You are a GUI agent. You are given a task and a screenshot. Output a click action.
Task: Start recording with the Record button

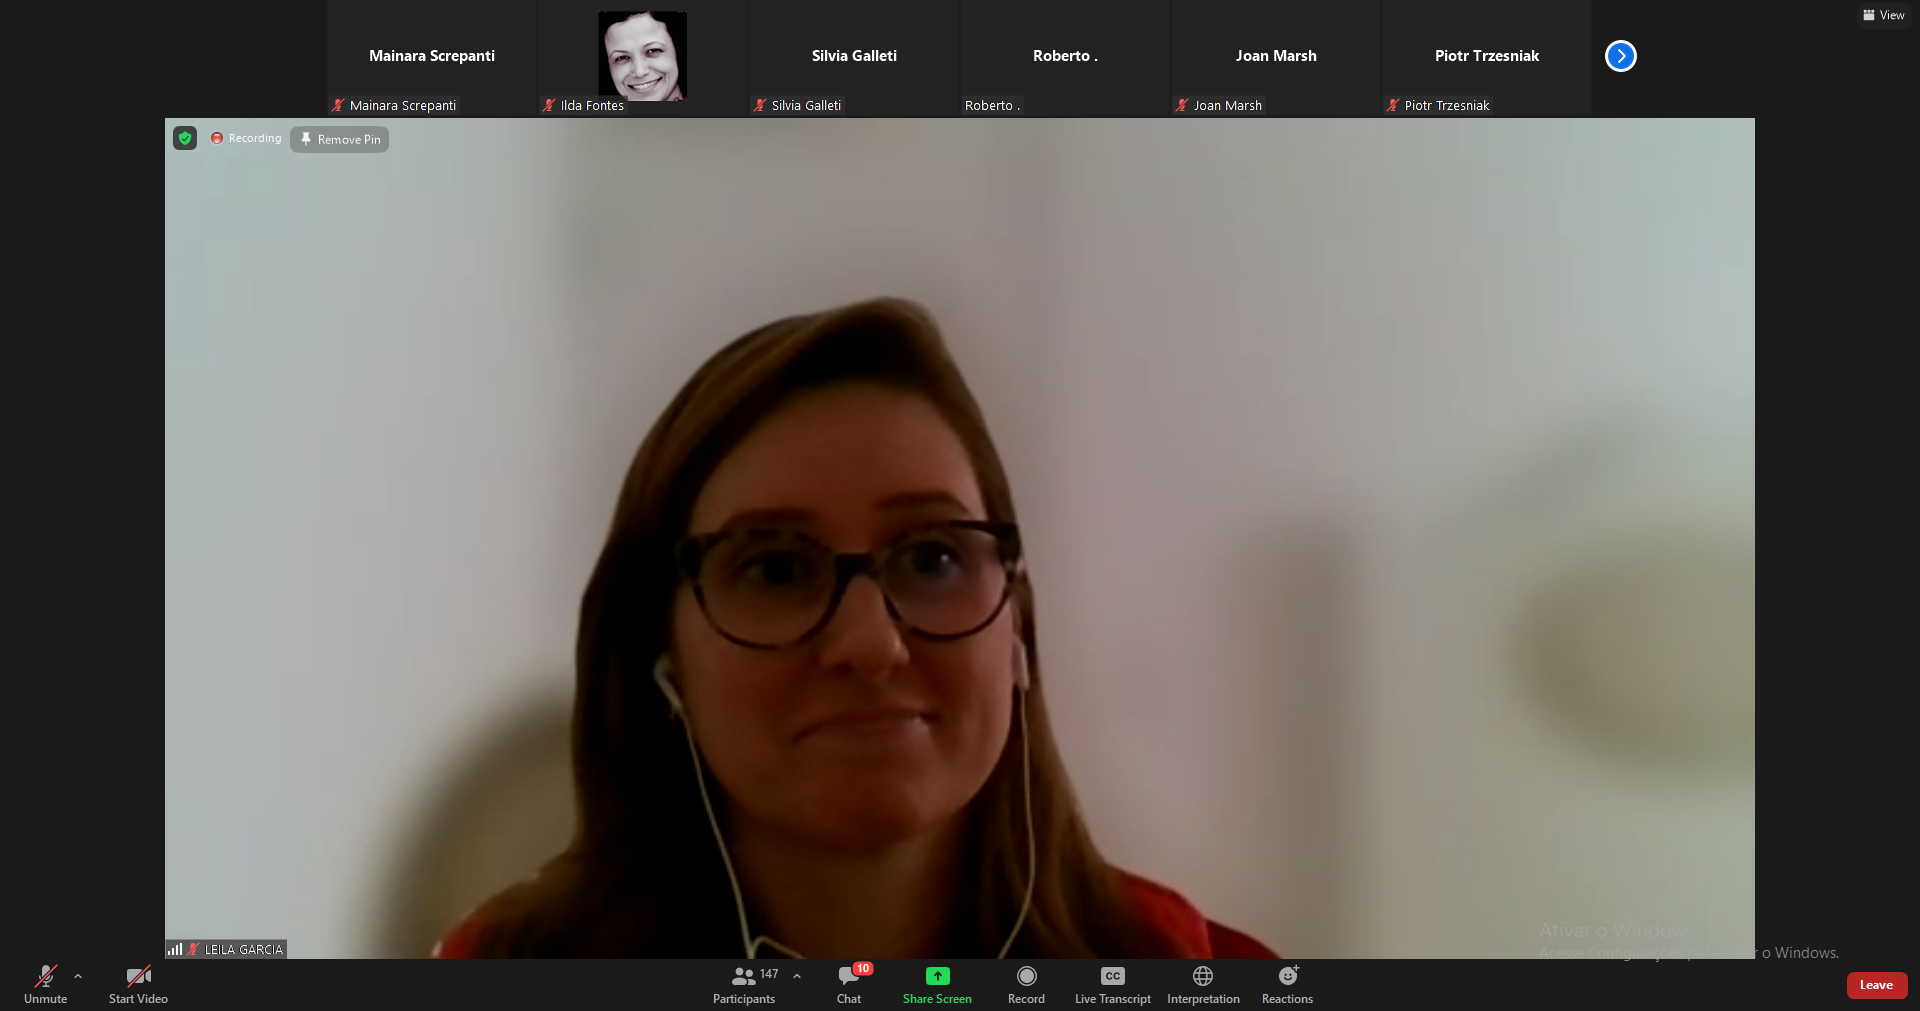pos(1026,984)
